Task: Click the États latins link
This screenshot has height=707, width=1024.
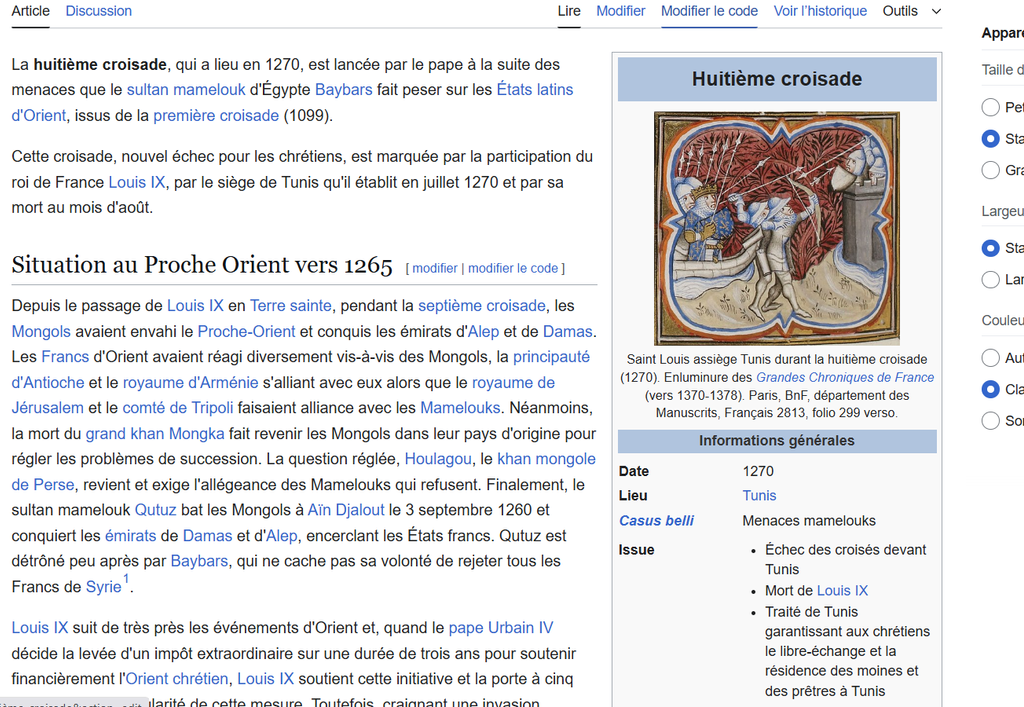Action: [x=535, y=89]
